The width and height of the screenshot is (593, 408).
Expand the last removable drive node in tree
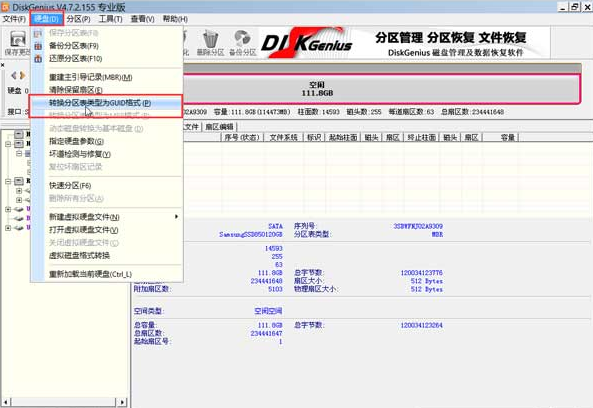click(x=8, y=228)
